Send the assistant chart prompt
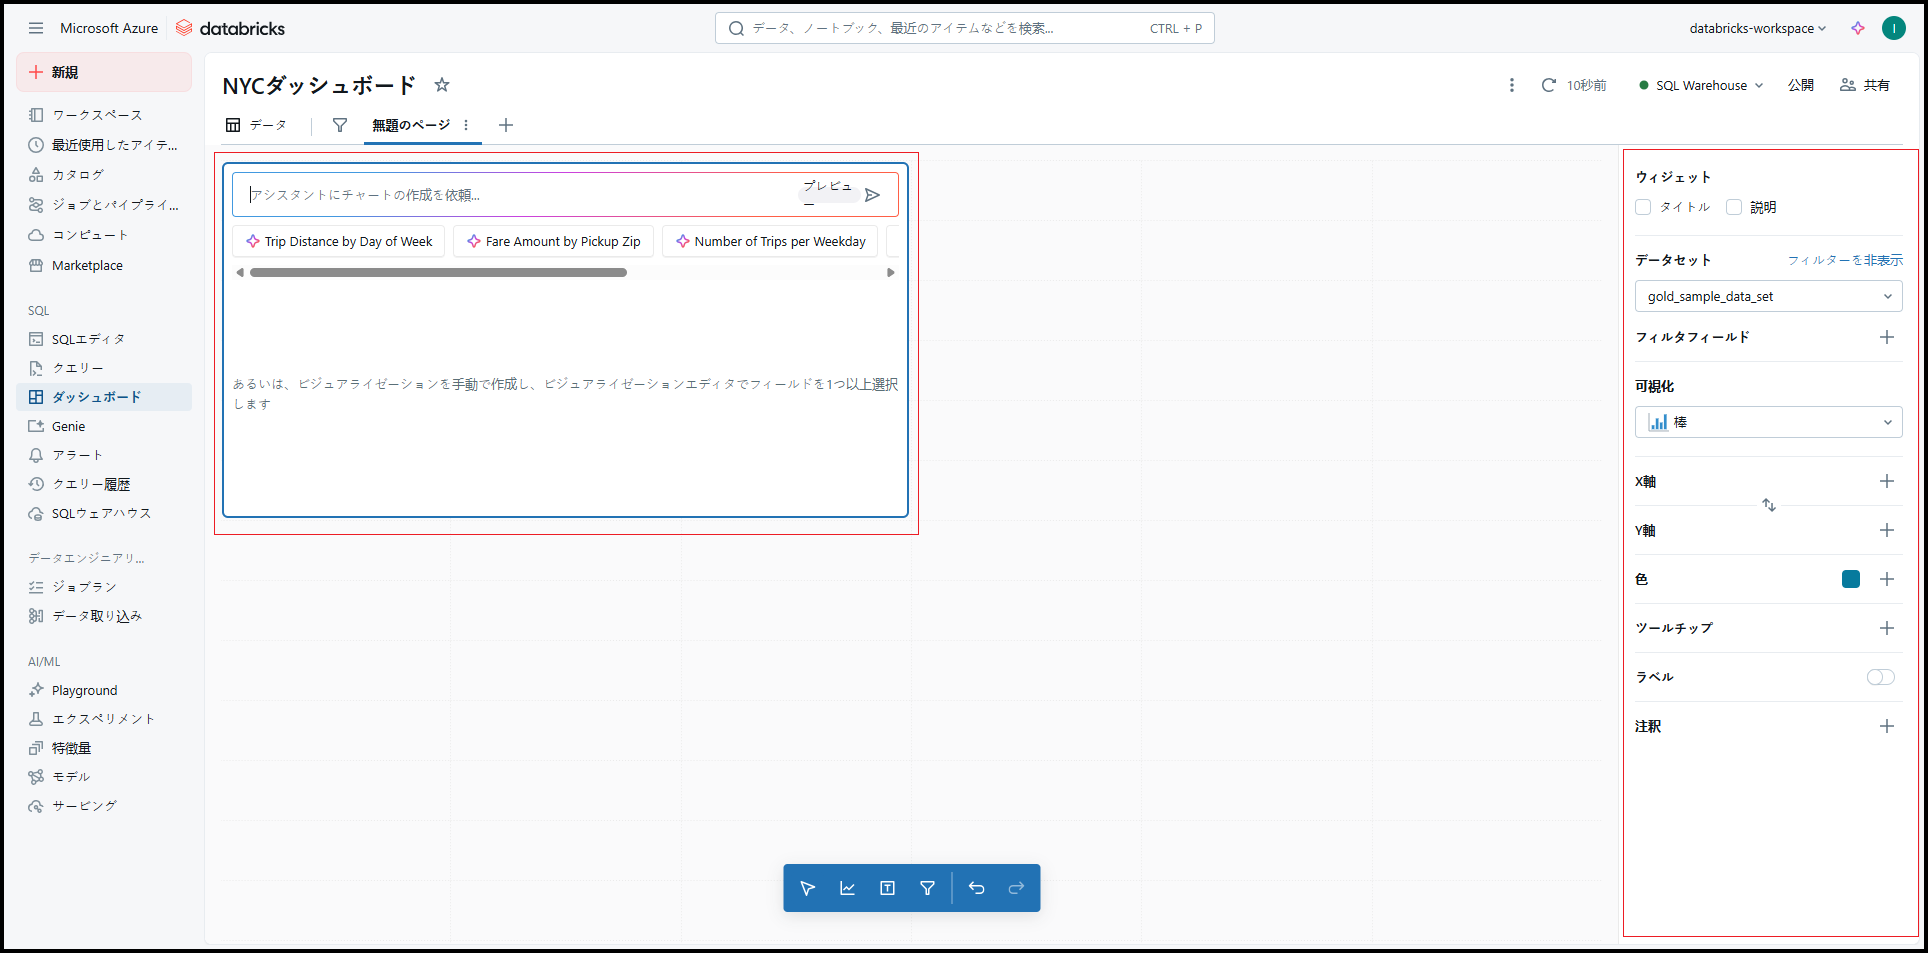 pos(873,195)
